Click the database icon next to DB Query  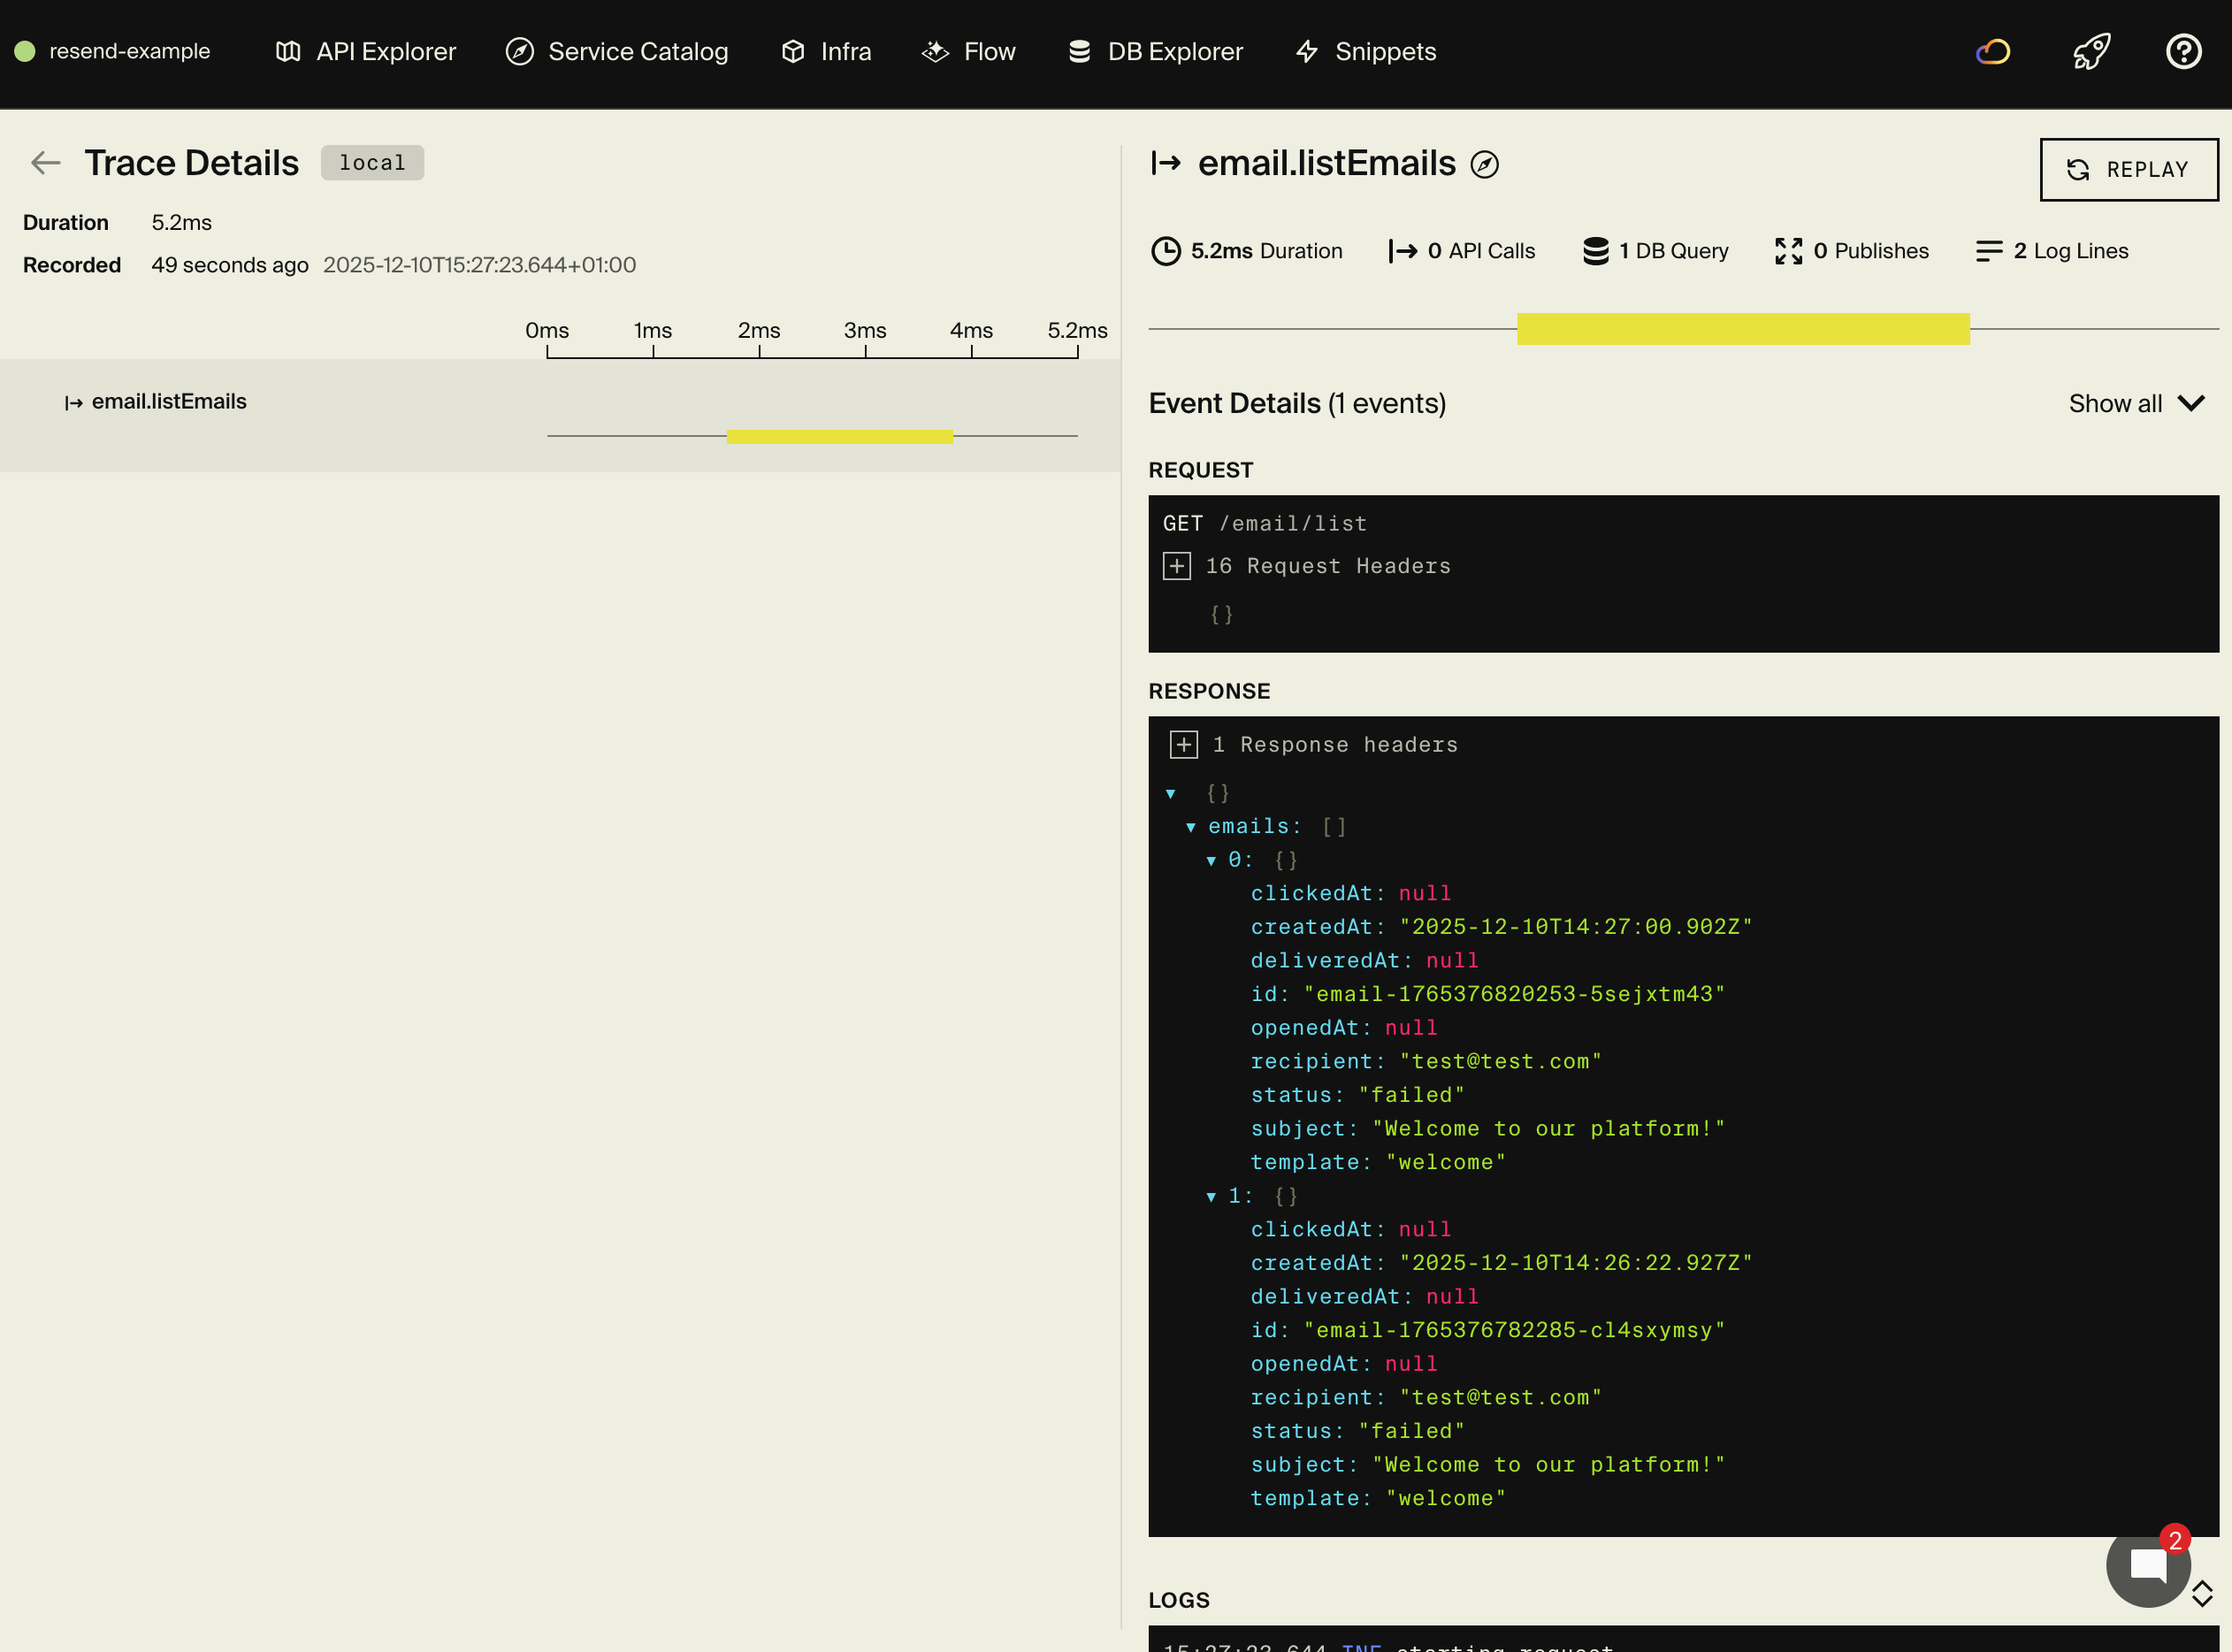click(x=1596, y=251)
